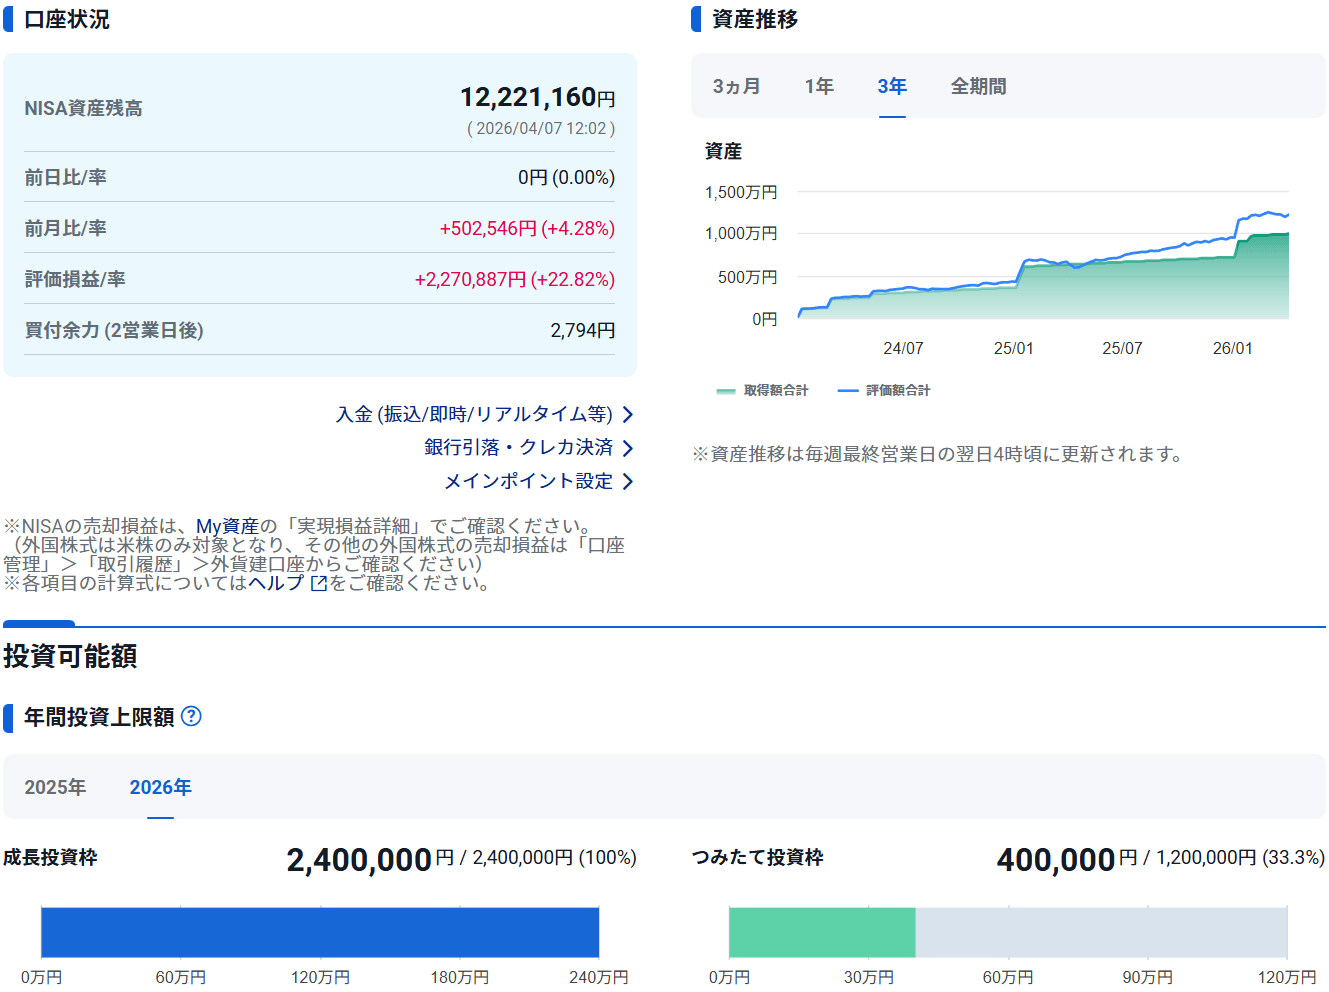Toggle the 取得額合計 legend entry

coord(763,391)
